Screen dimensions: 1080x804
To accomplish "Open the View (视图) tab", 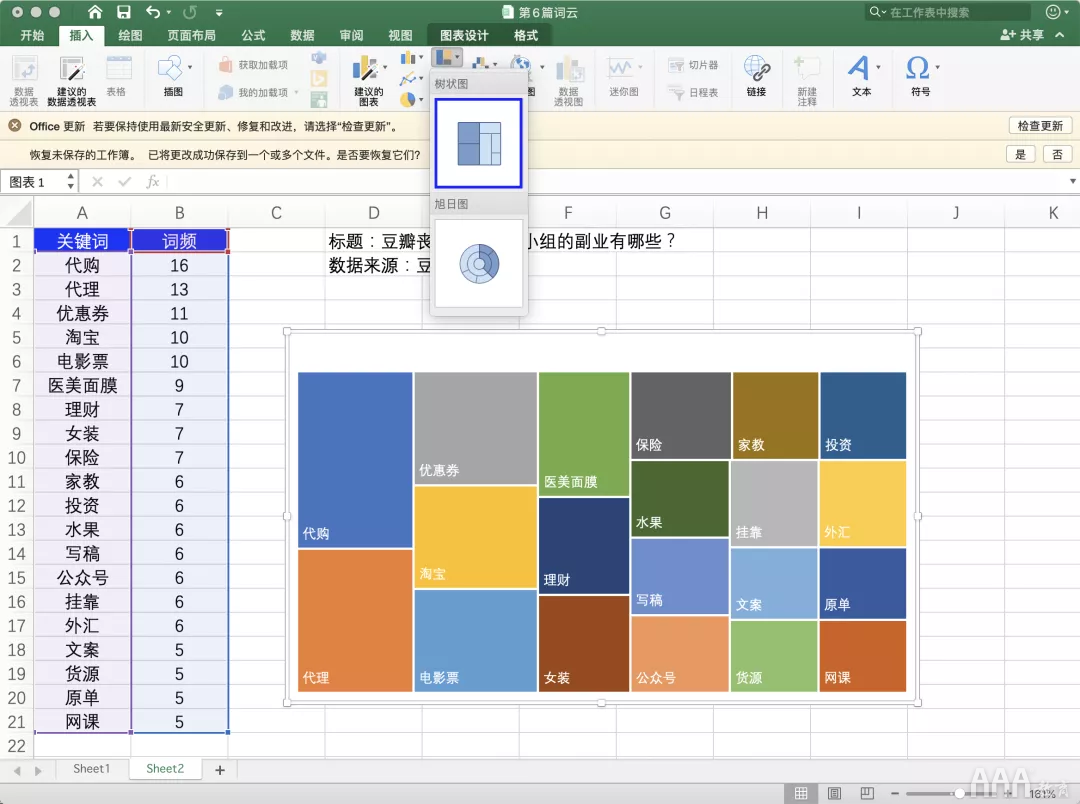I will (x=400, y=35).
